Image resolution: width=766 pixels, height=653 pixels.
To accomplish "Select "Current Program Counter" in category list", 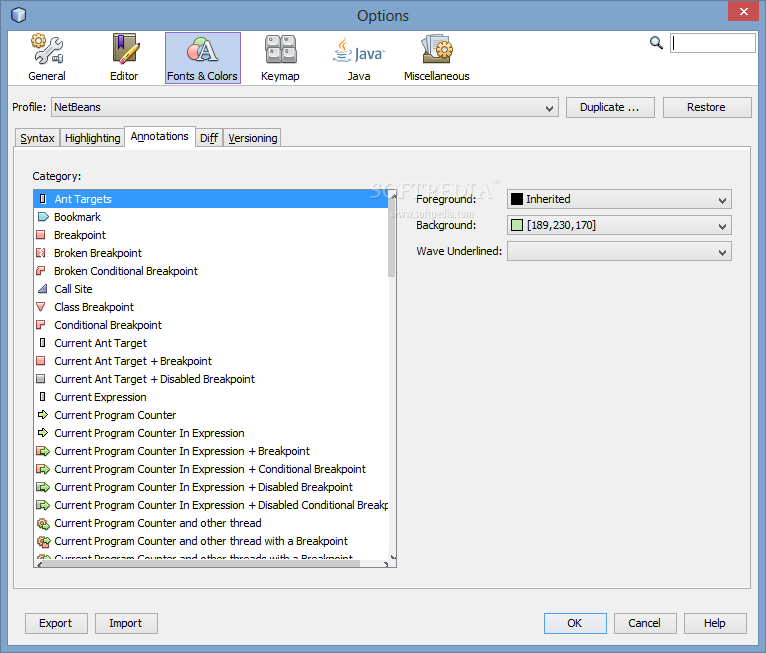I will [211, 415].
